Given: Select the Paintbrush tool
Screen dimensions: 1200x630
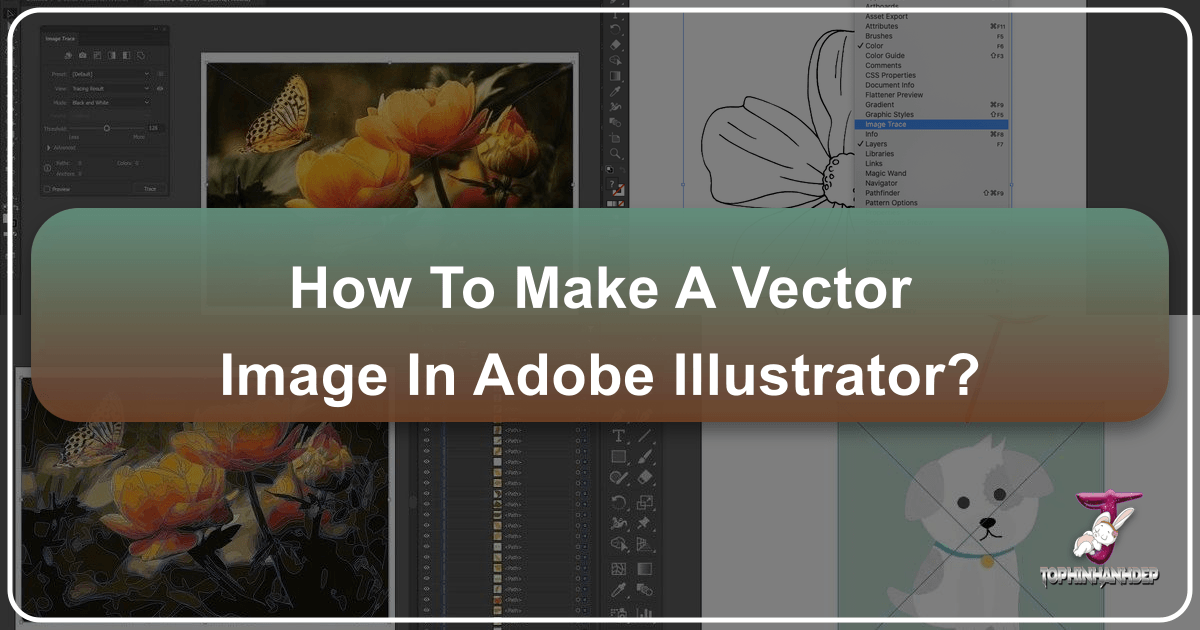Looking at the screenshot, I should click(645, 457).
